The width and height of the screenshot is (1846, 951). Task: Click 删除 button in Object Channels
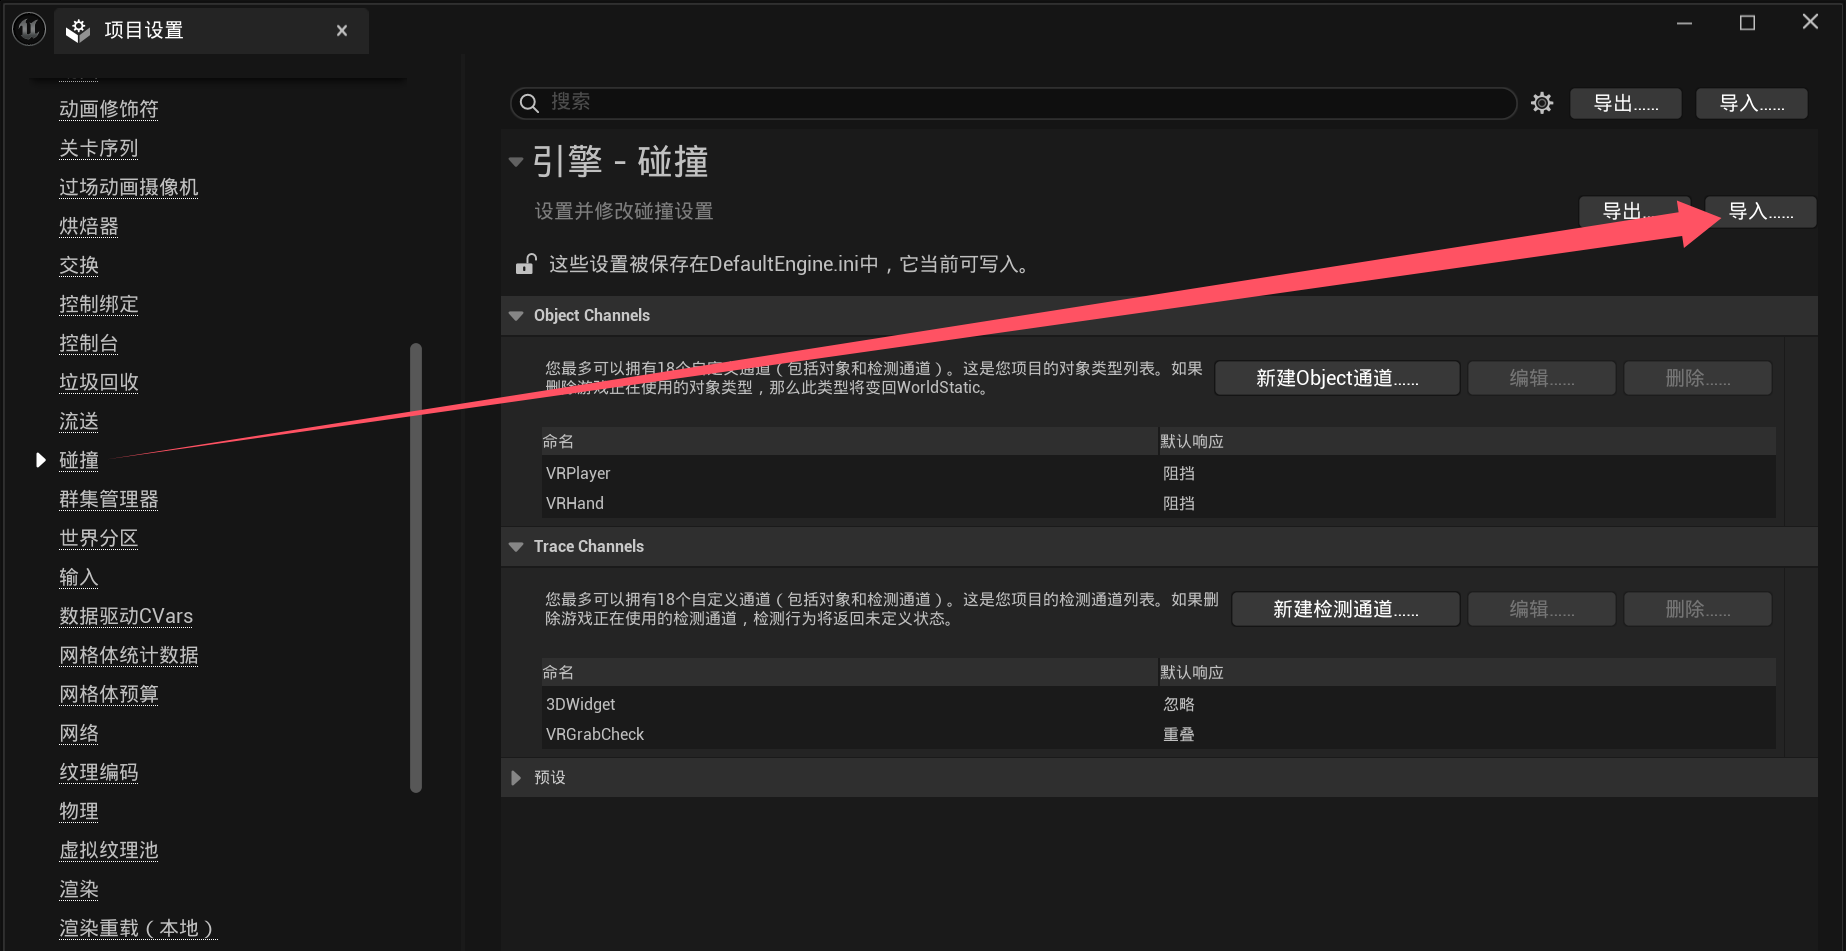click(1698, 378)
